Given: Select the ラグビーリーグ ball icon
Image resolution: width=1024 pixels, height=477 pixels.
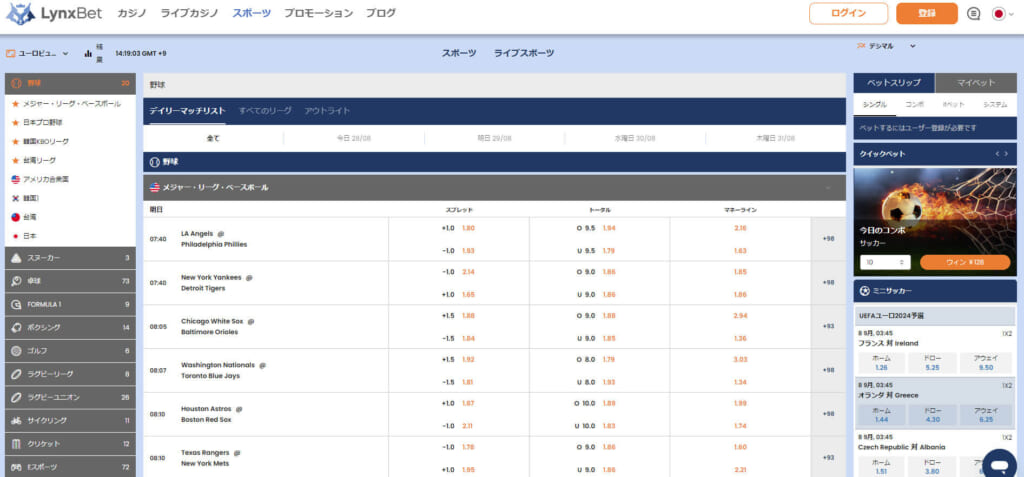Looking at the screenshot, I should coord(16,374).
